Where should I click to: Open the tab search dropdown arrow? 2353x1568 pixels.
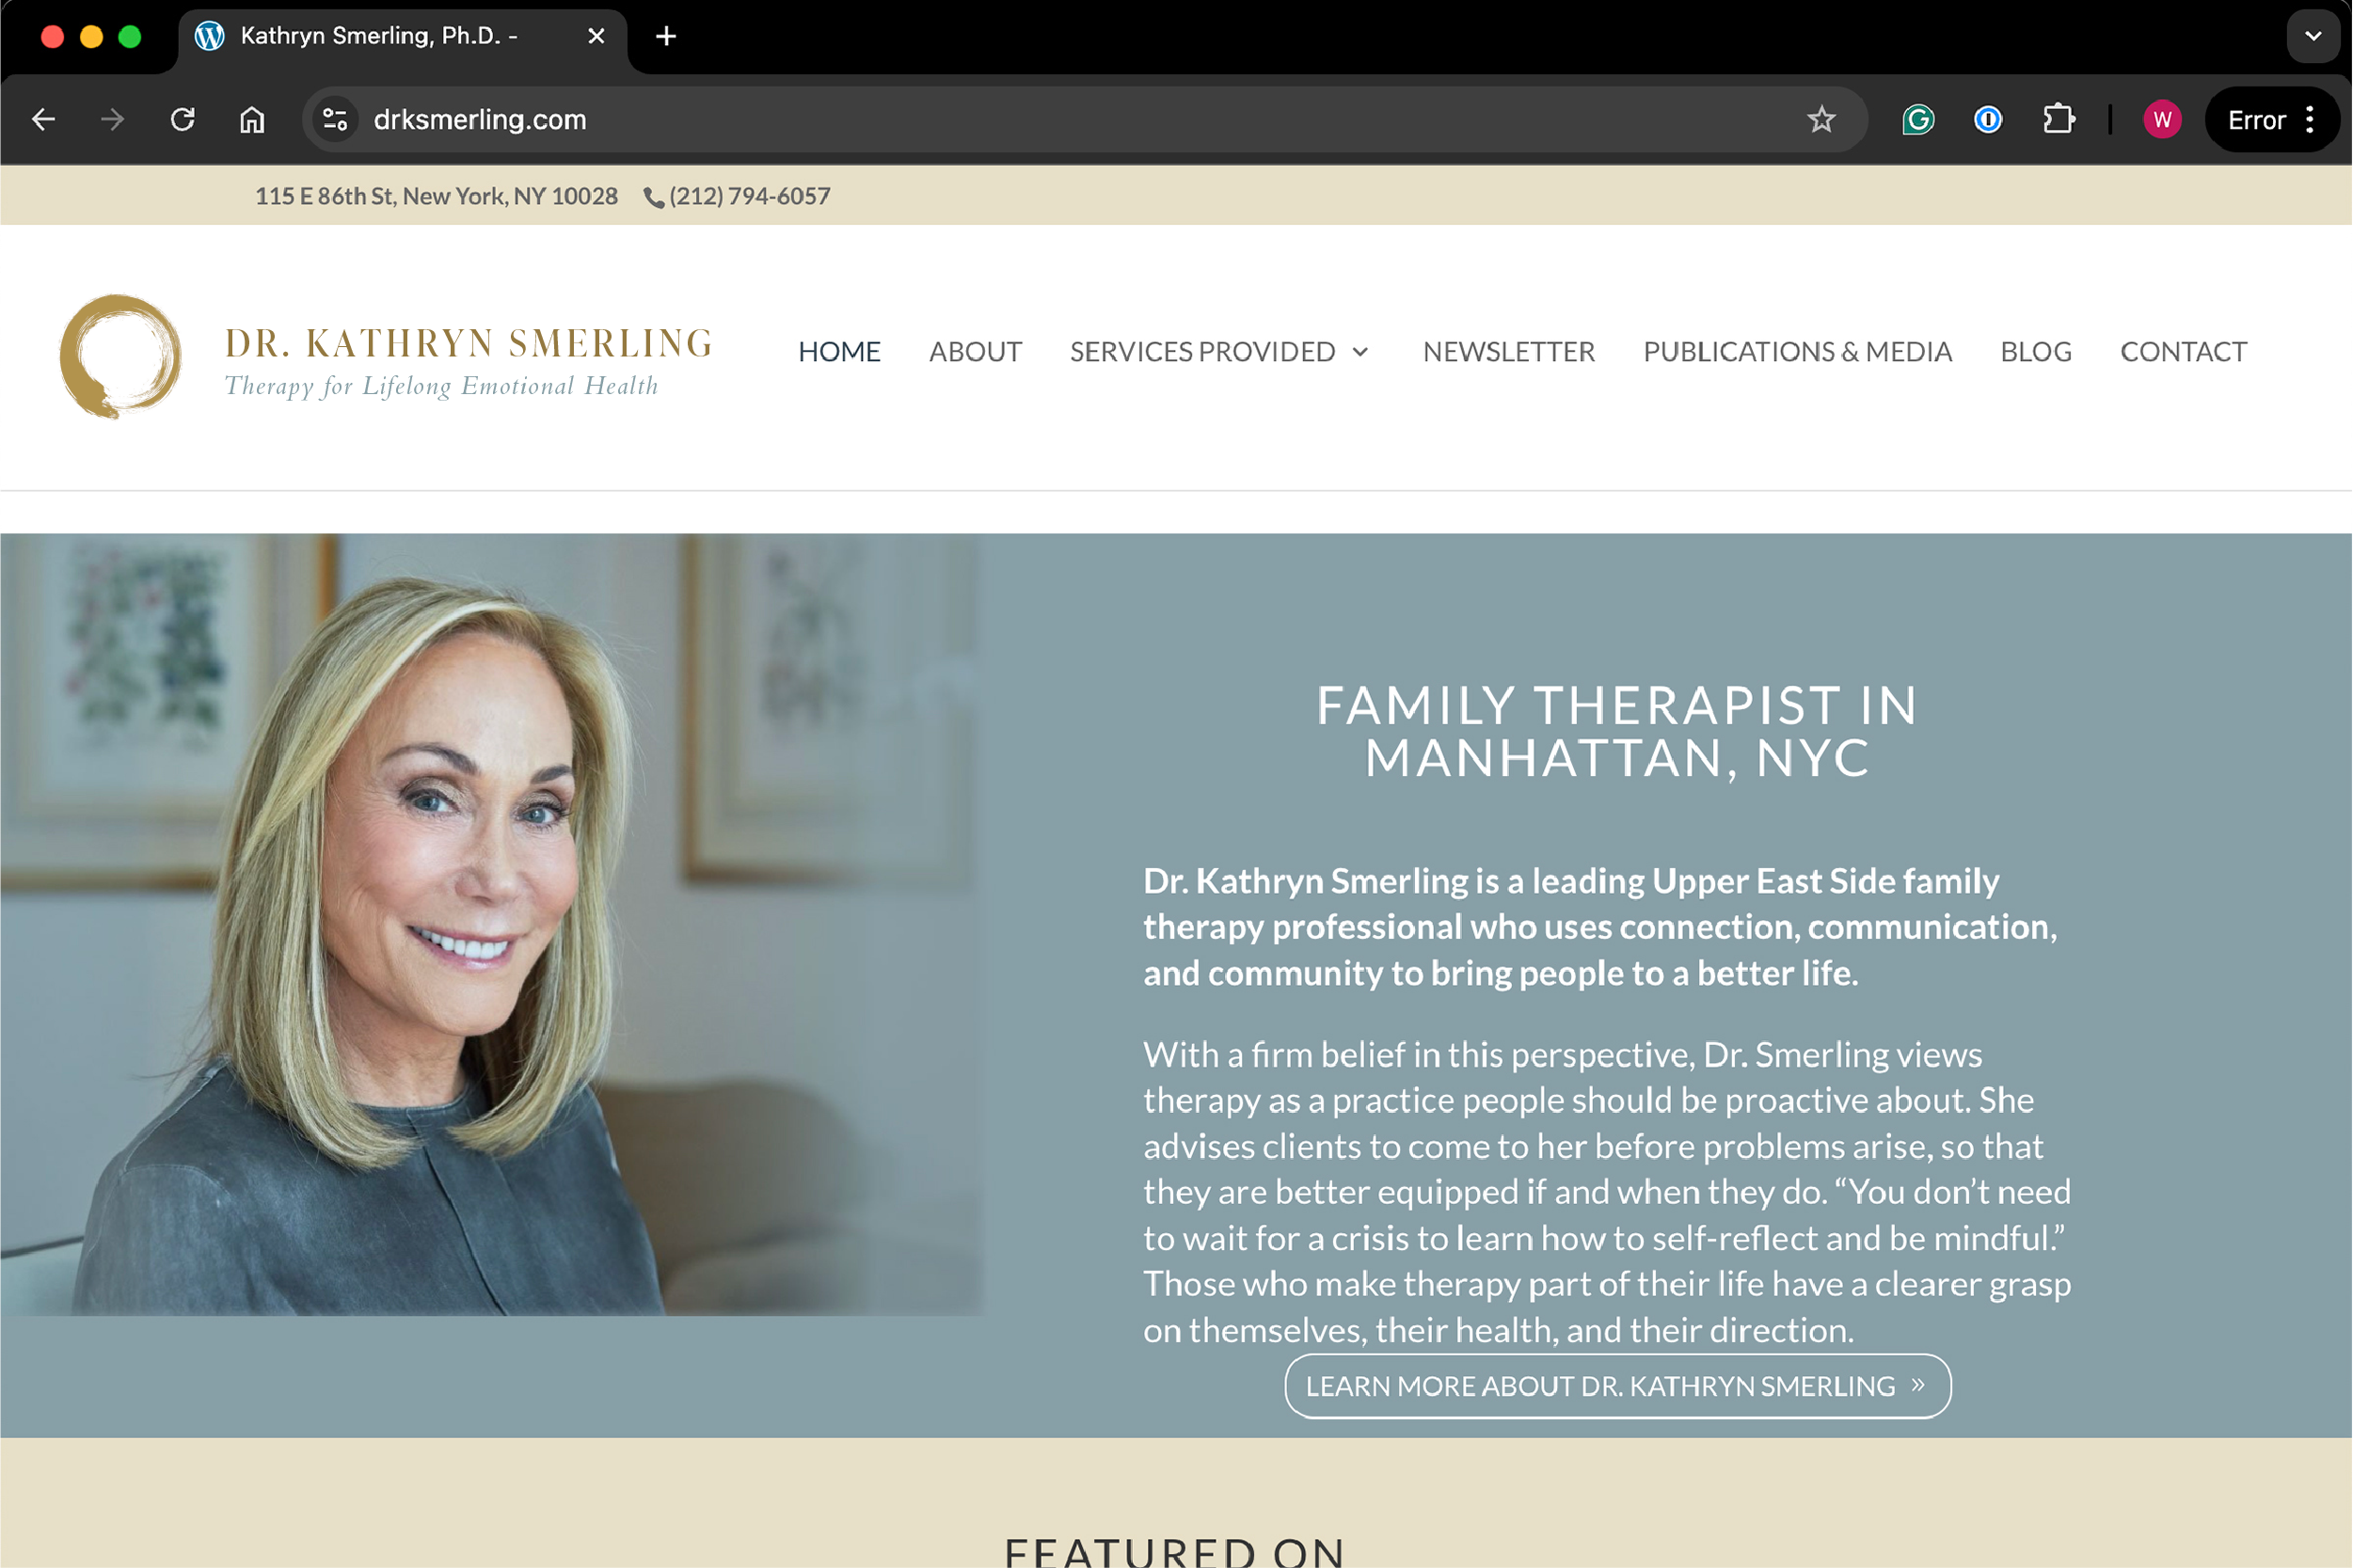click(2313, 36)
